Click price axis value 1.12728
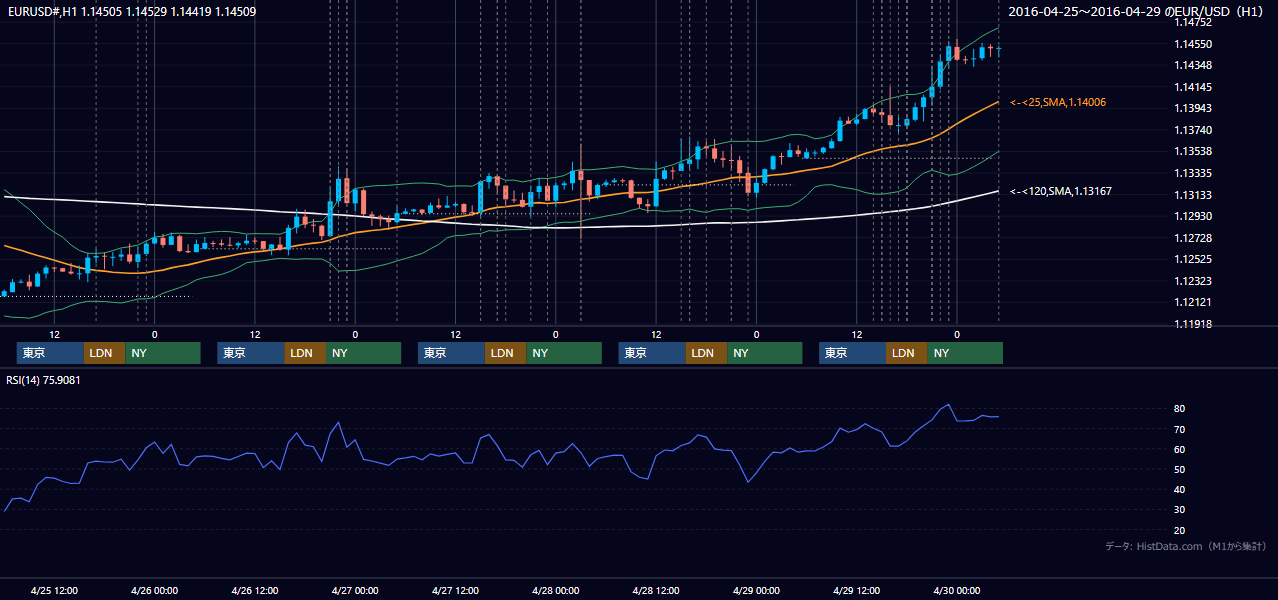This screenshot has height=600, width=1278. point(1193,238)
